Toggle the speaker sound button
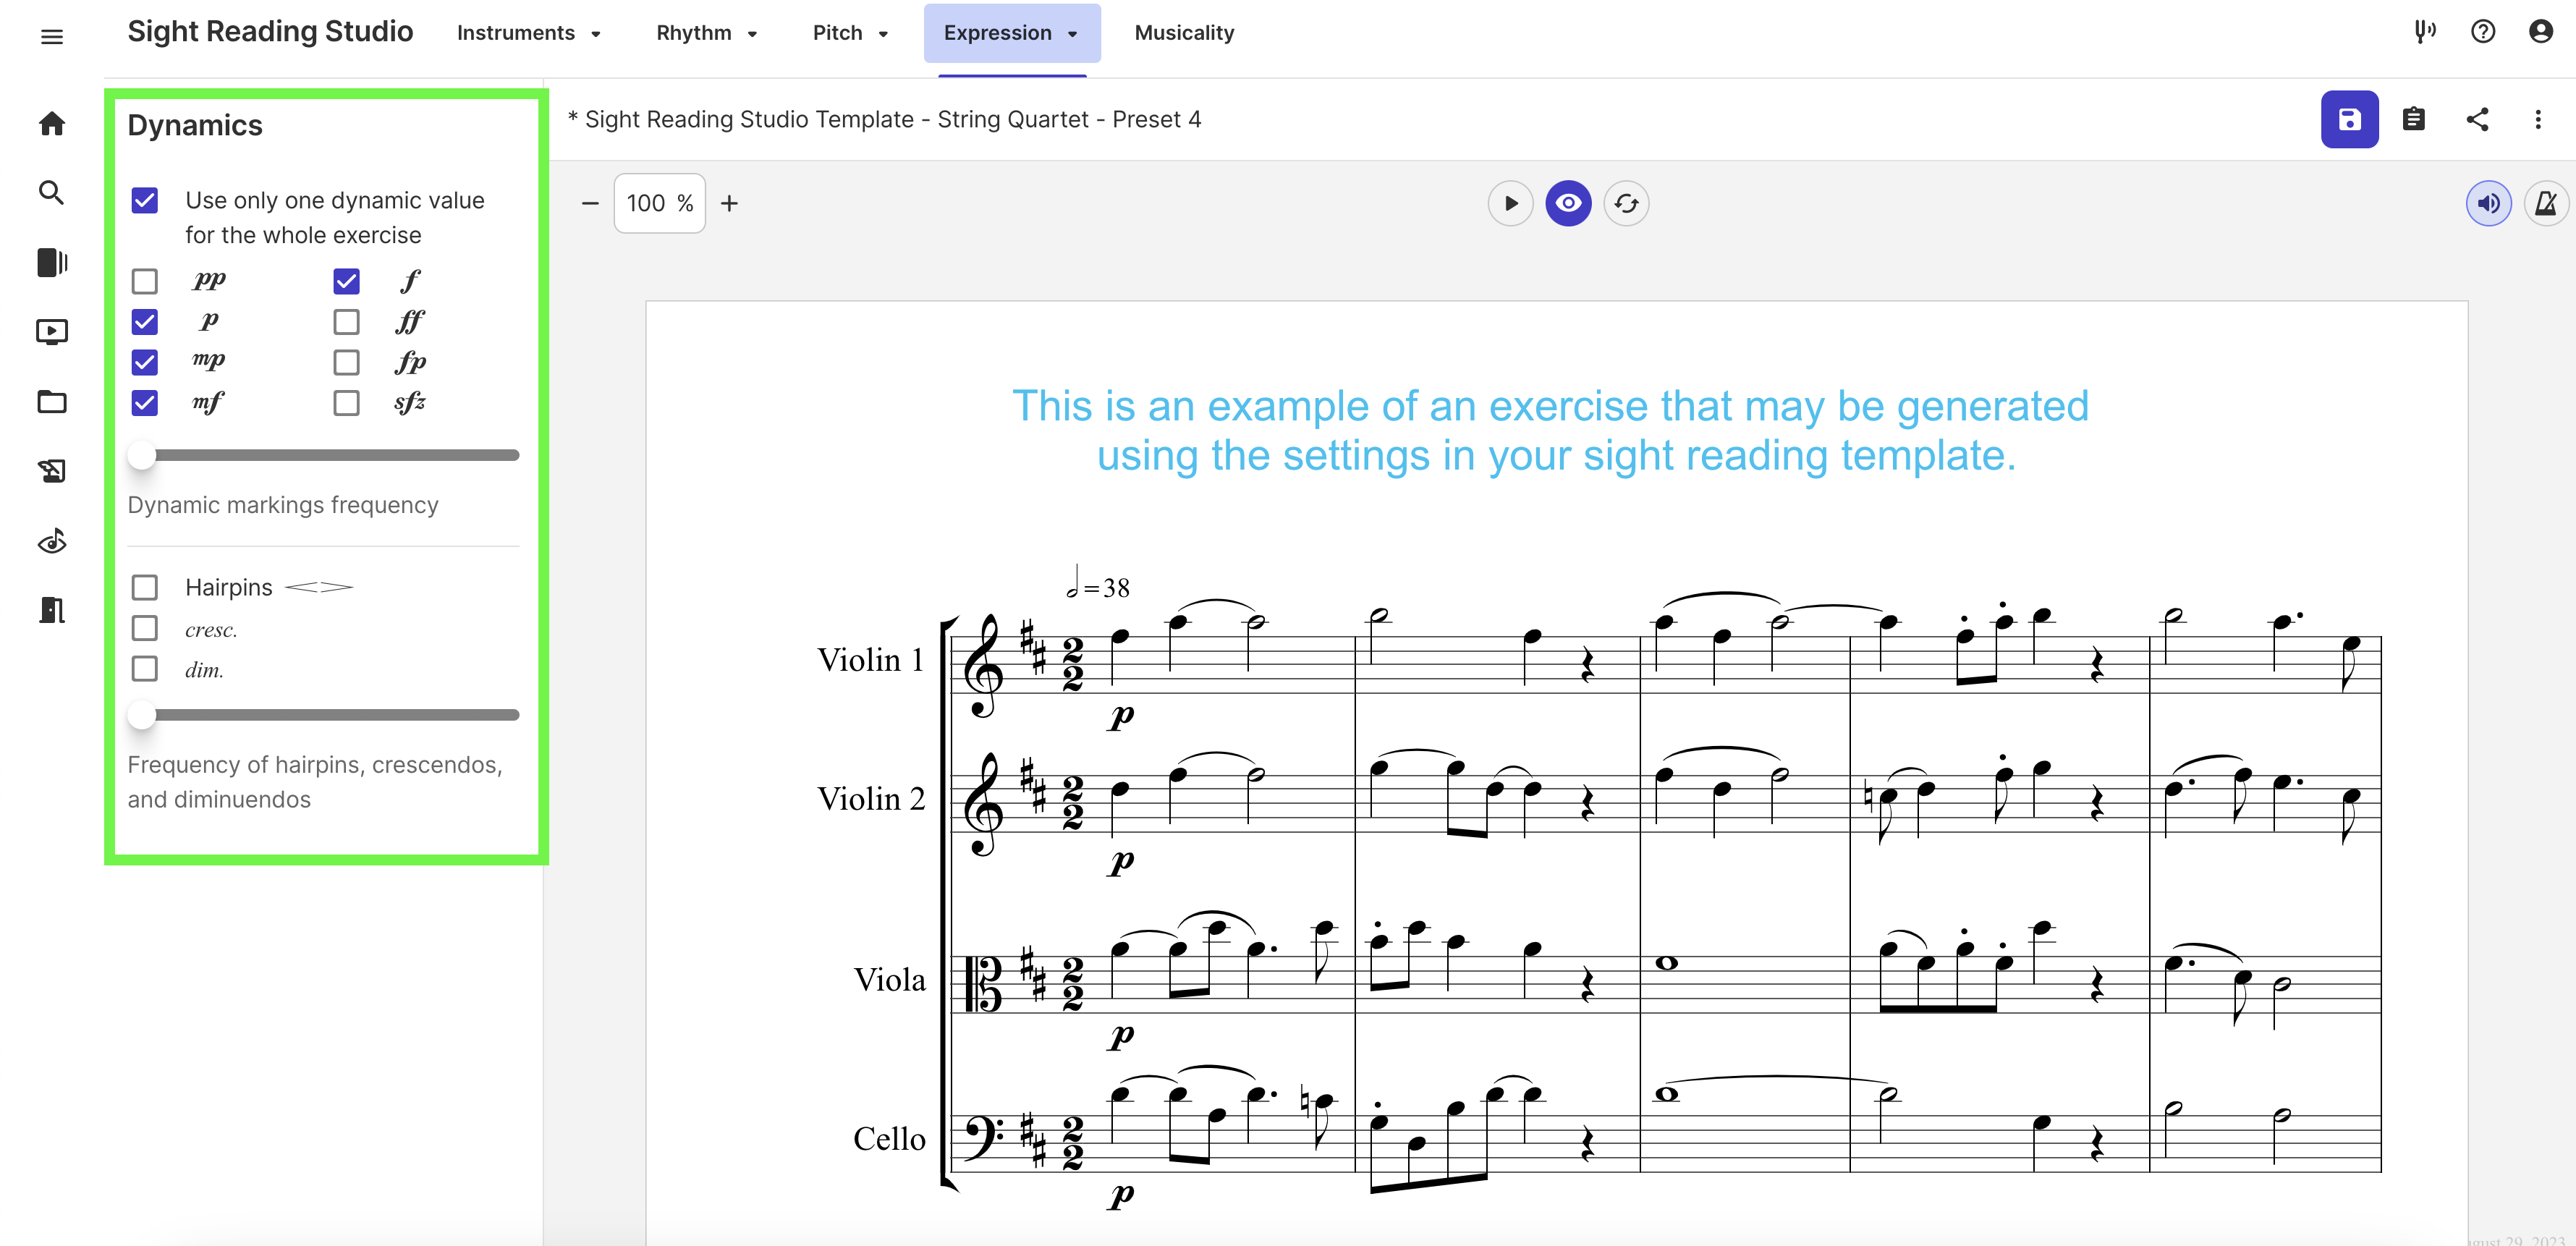The image size is (2576, 1246). pos(2488,204)
